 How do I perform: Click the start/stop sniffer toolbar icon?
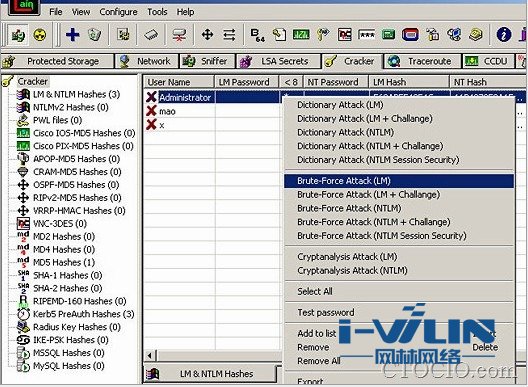18,35
